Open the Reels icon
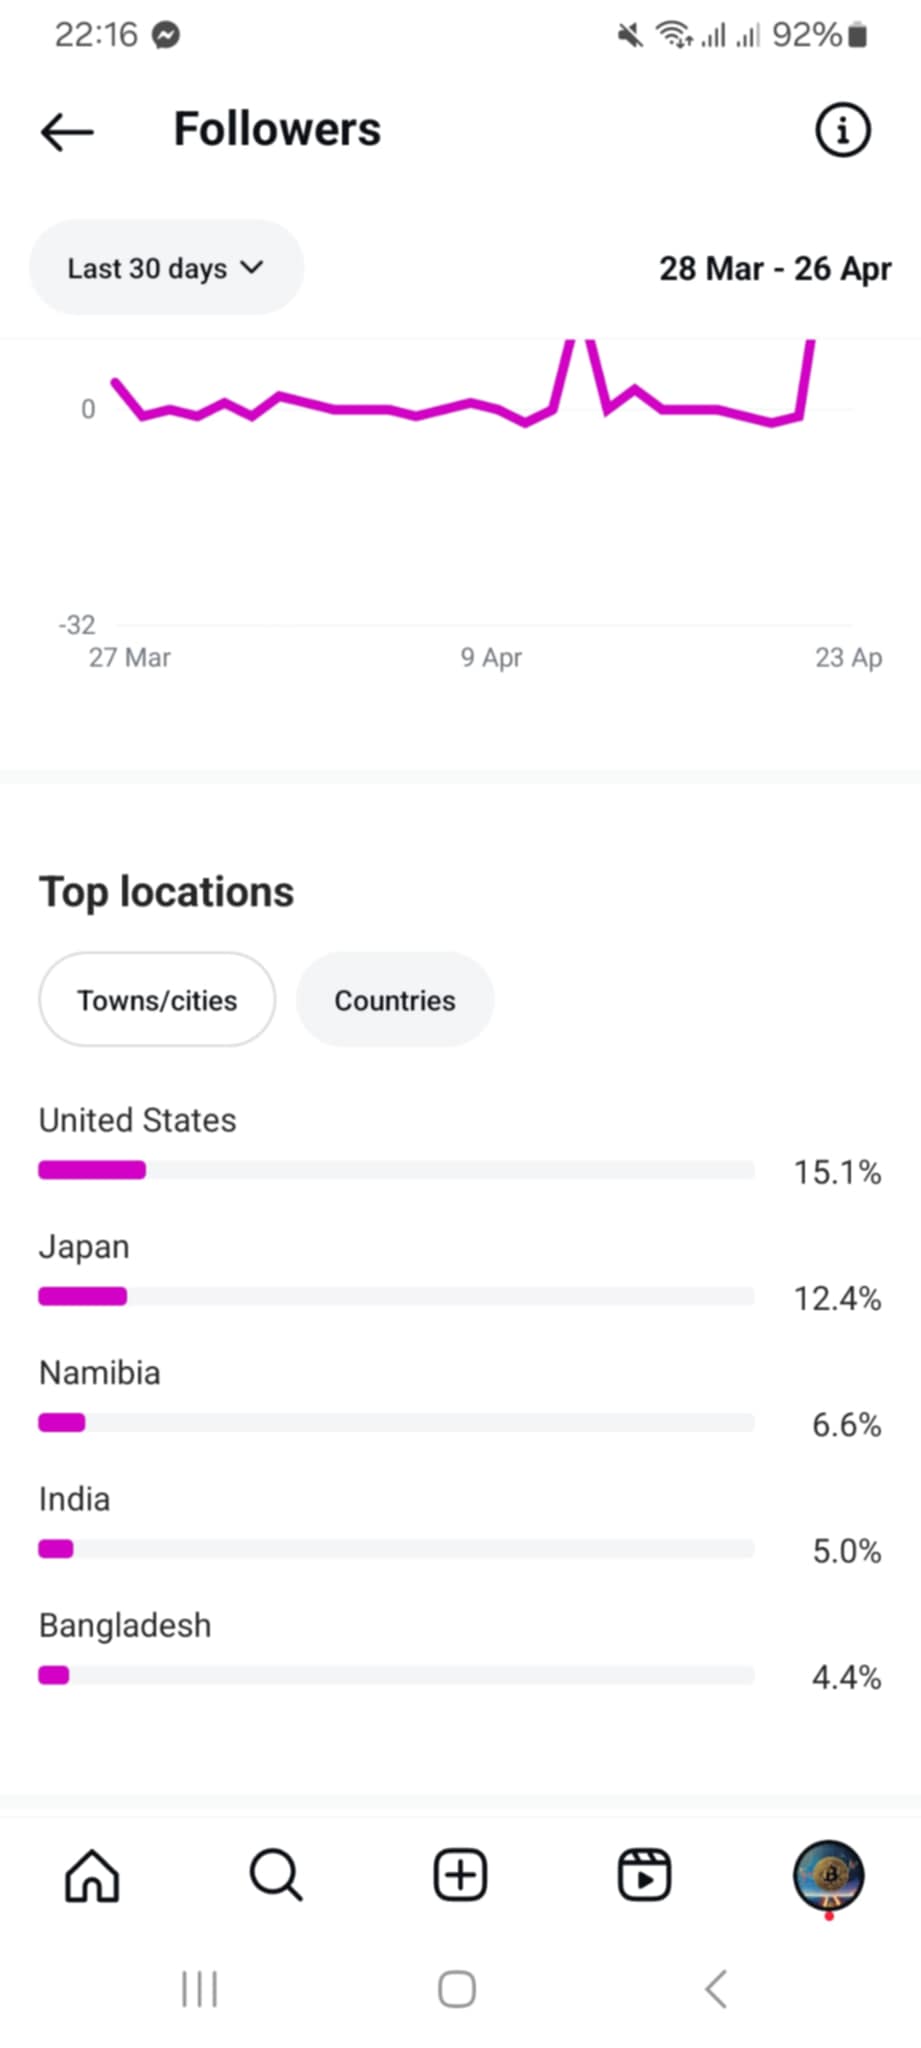The height and width of the screenshot is (2048, 921). [x=644, y=1875]
